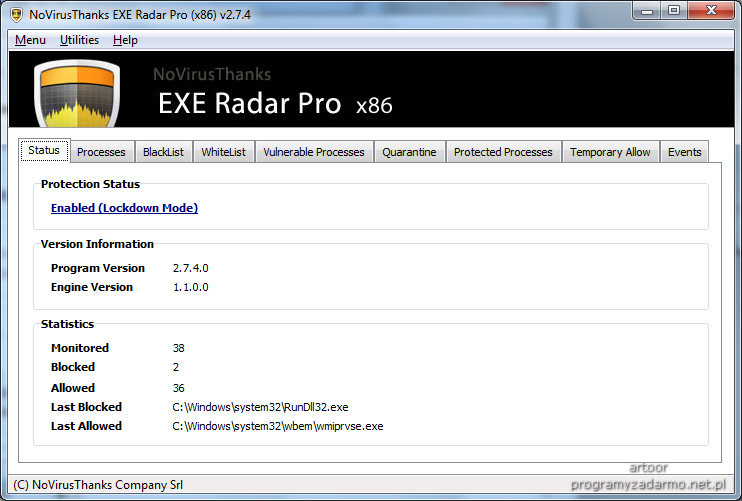
Task: Select the program version value 2.7.4.0
Action: coord(191,268)
